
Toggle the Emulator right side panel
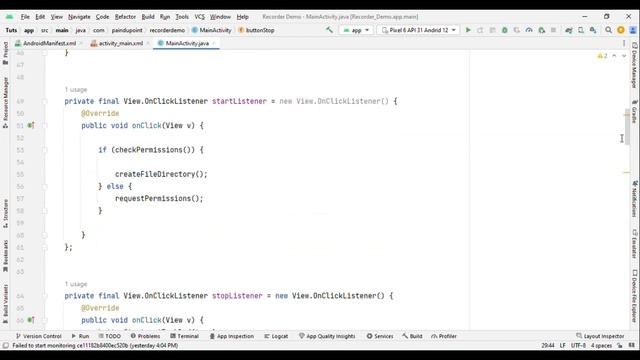point(634,244)
